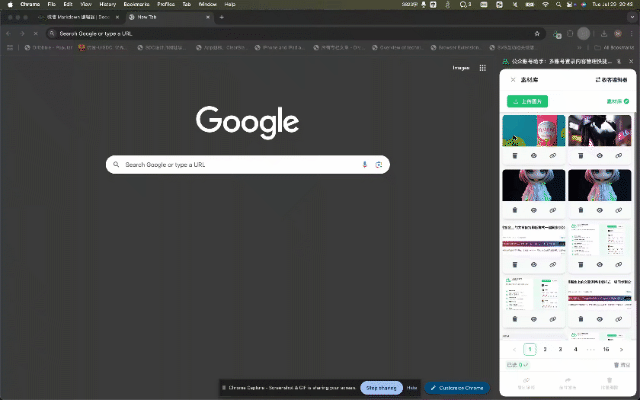Go to previous page with left chevron

(x=514, y=349)
